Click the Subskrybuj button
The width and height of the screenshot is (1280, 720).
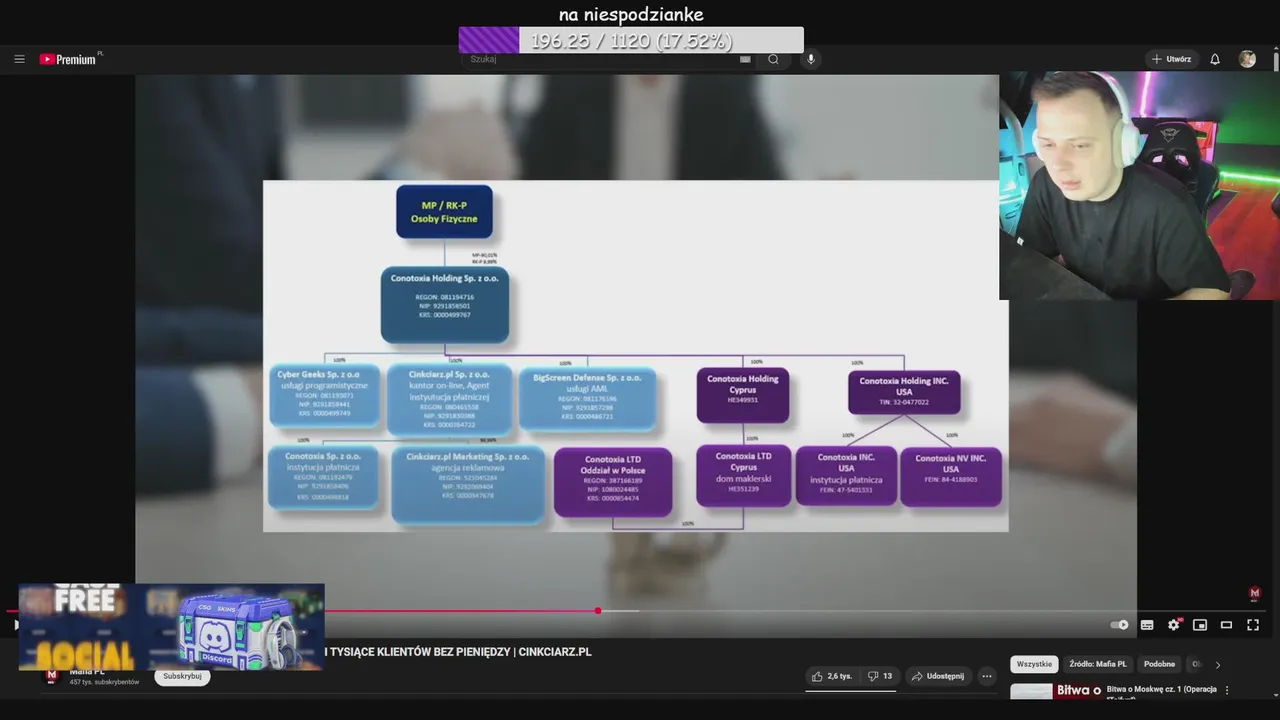point(182,676)
